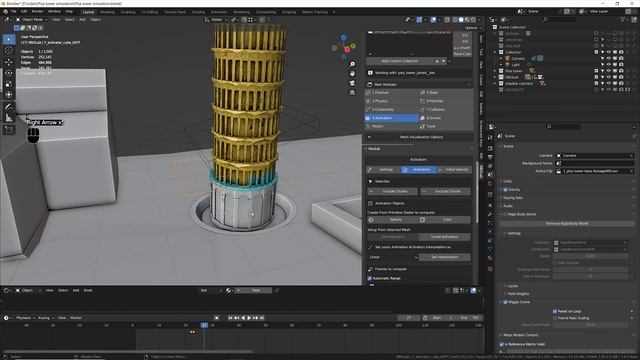This screenshot has width=640, height=360.
Task: Open the Window menu
Action: coord(54,11)
